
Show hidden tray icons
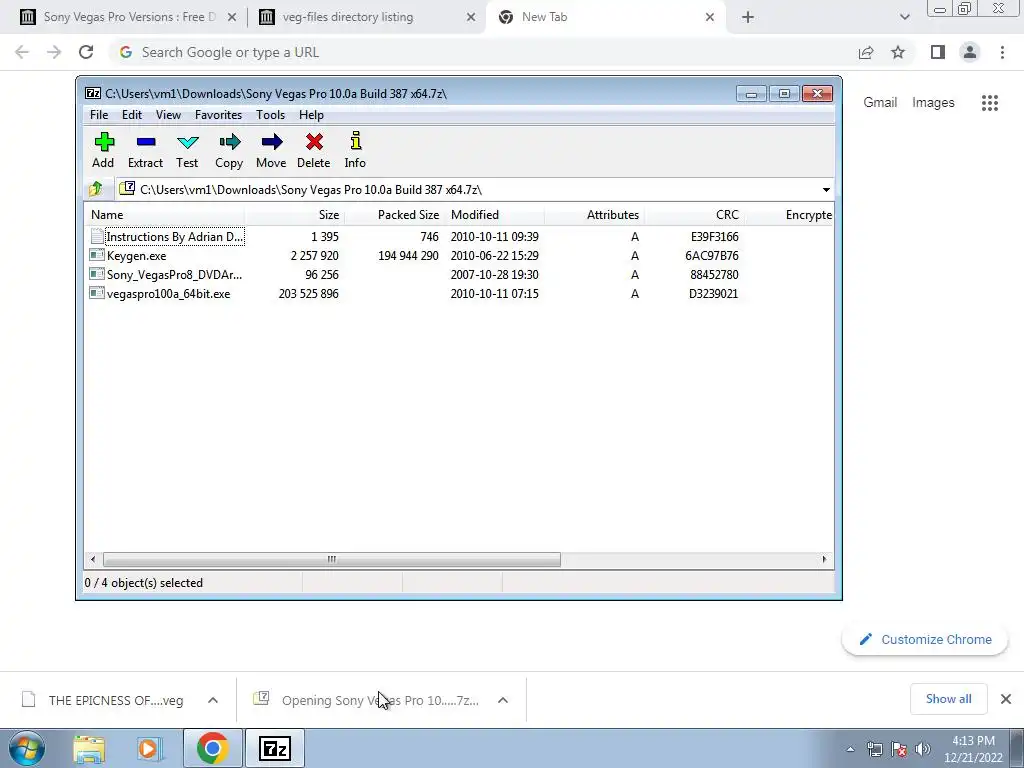[850, 749]
